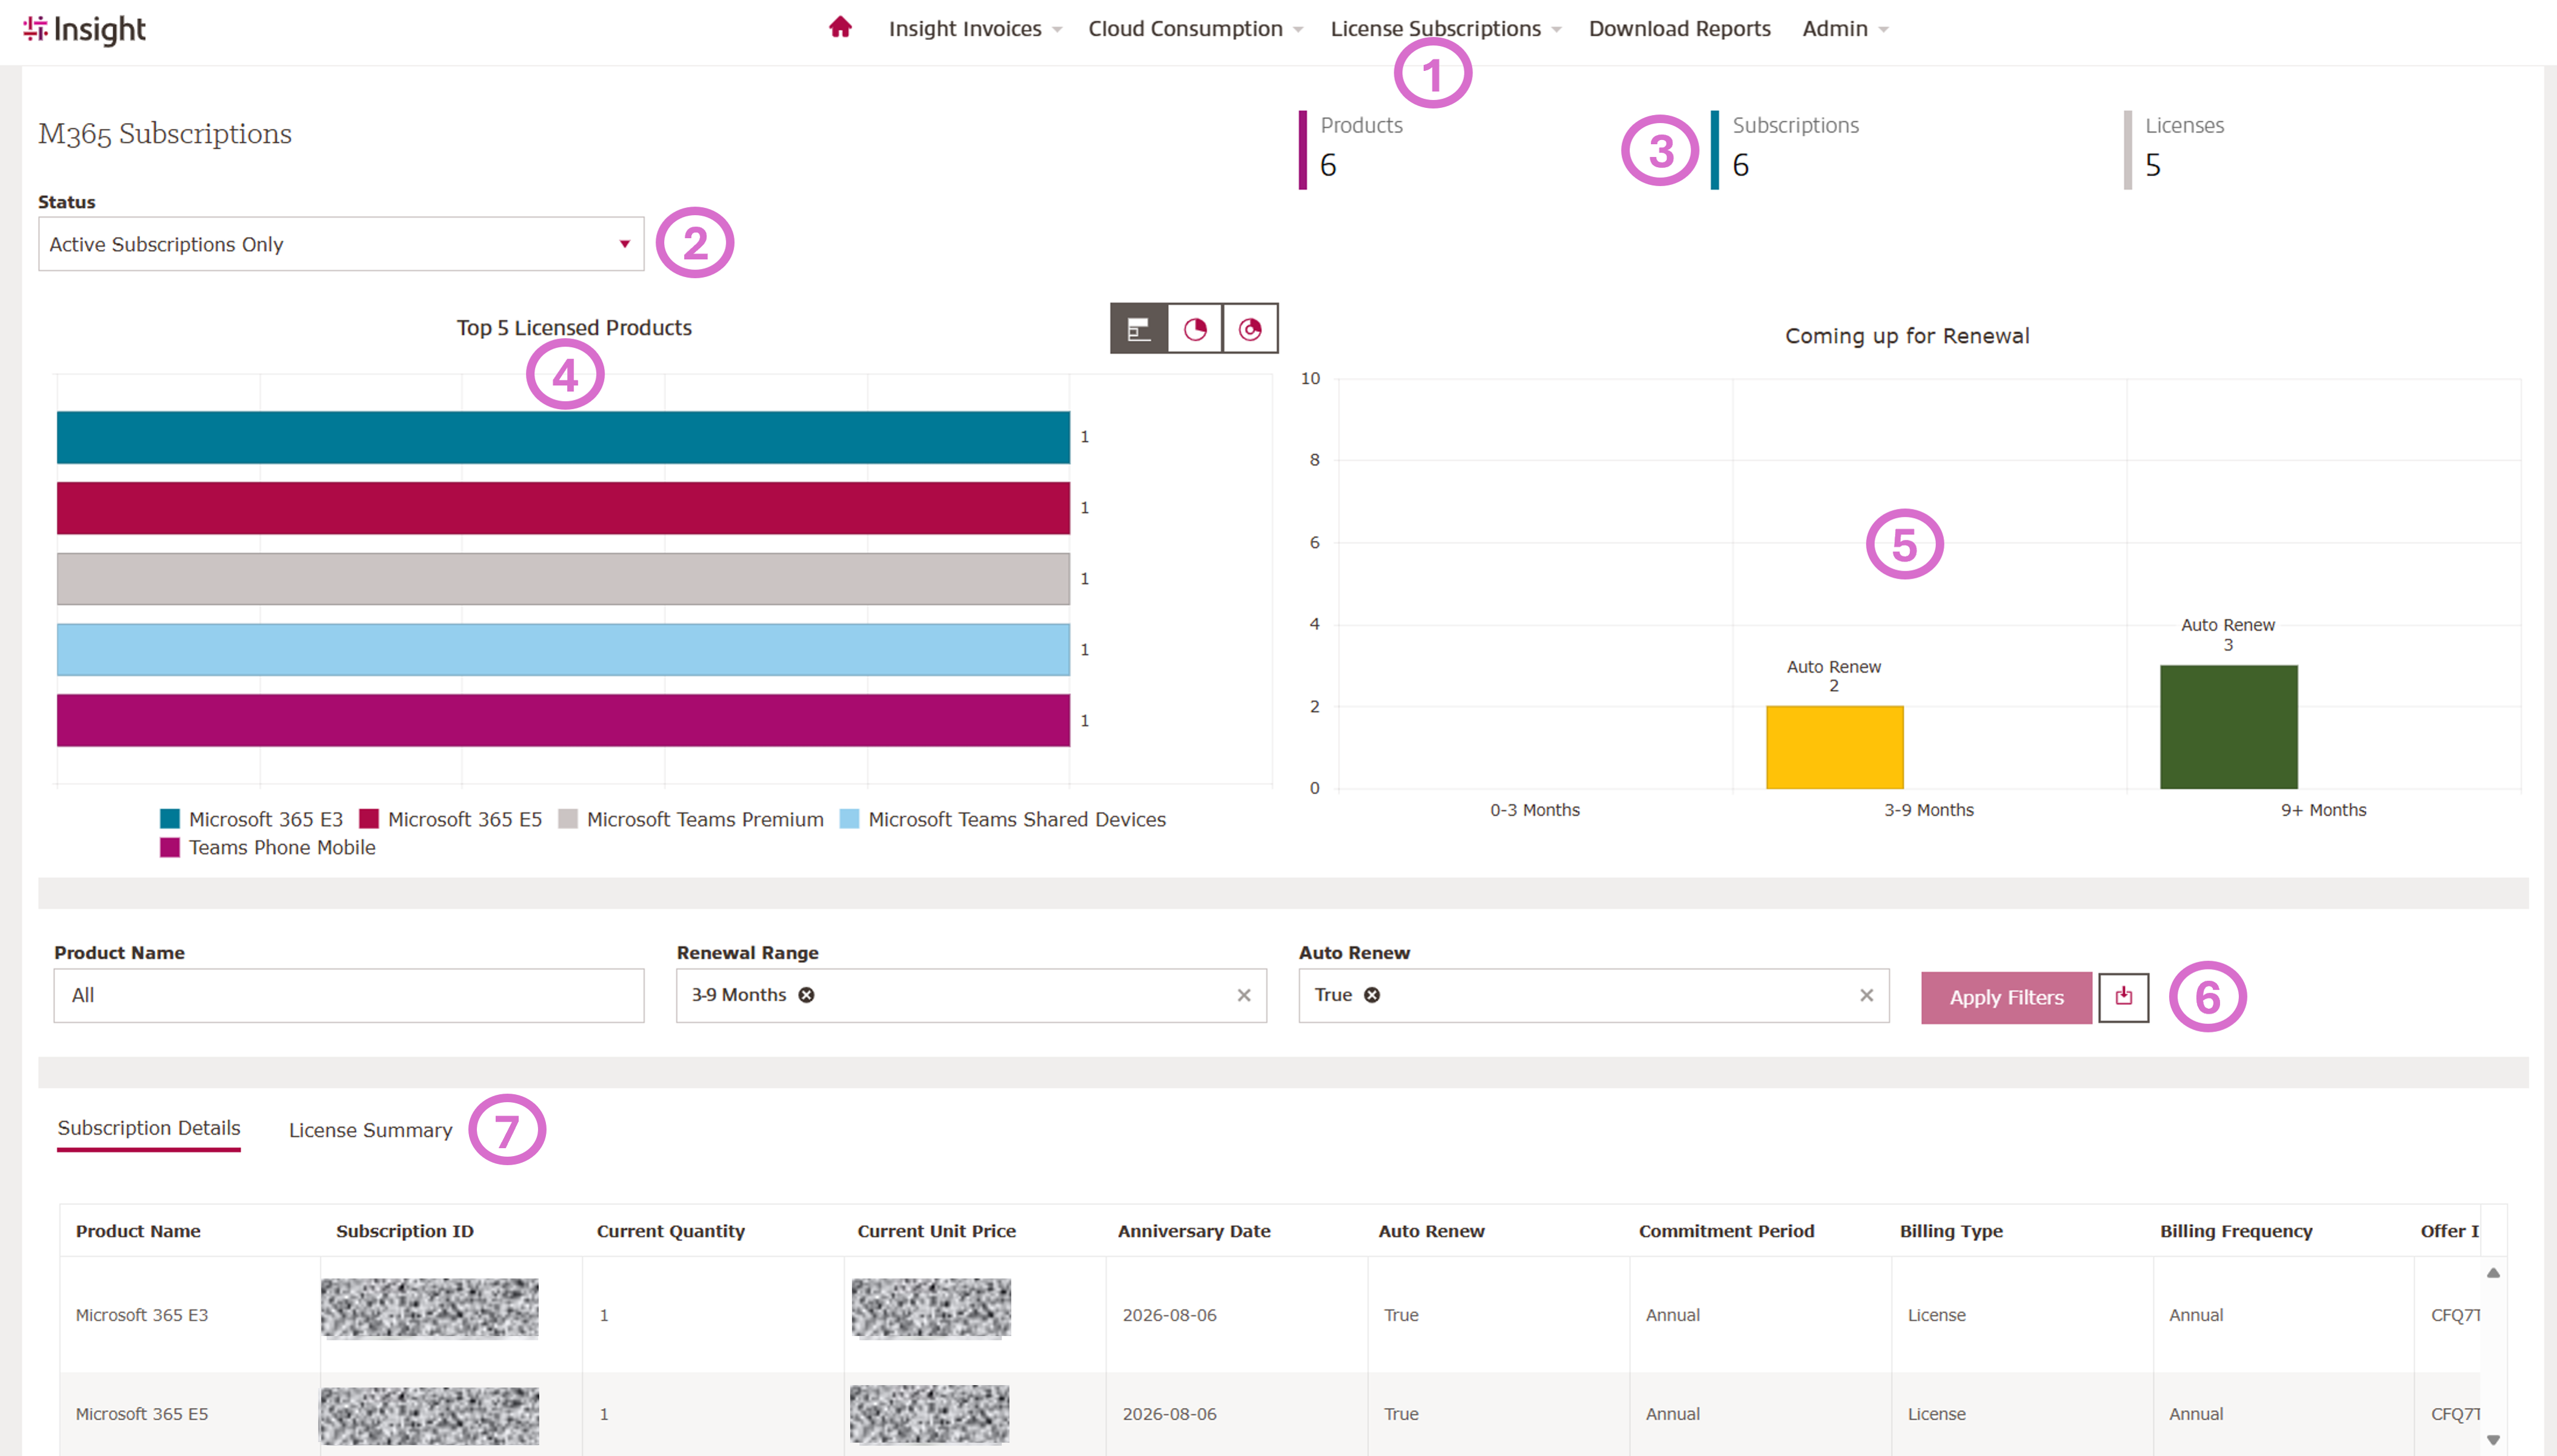This screenshot has height=1456, width=2557.
Task: Remove the 3-9 Months filter chip
Action: [x=806, y=995]
